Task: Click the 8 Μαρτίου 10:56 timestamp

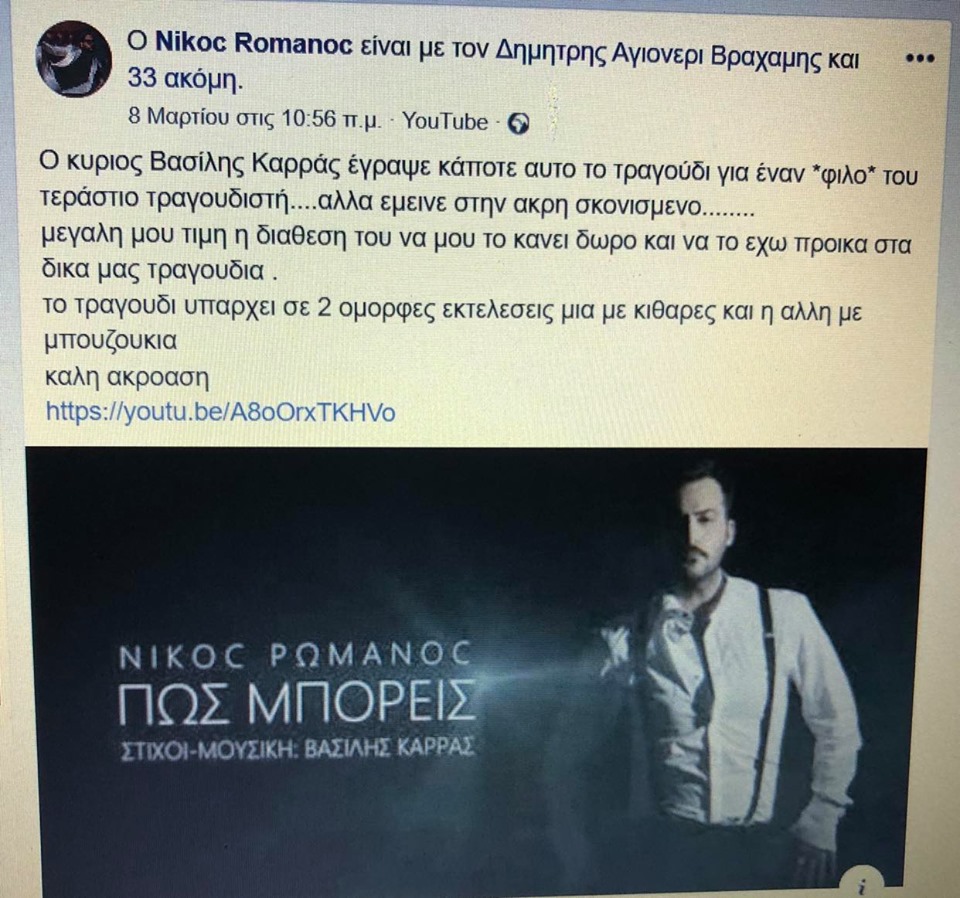Action: (255, 118)
